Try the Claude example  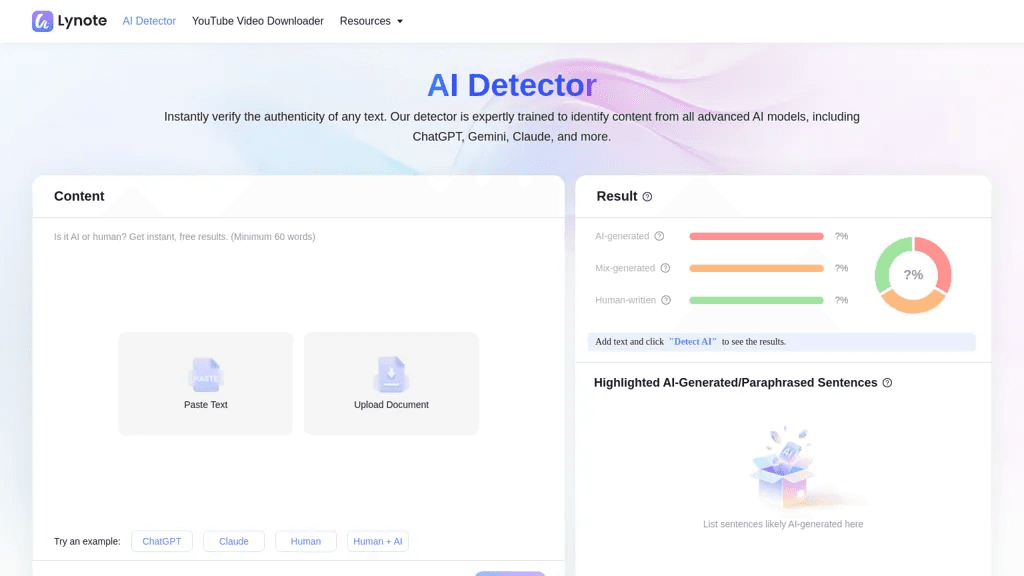[234, 541]
